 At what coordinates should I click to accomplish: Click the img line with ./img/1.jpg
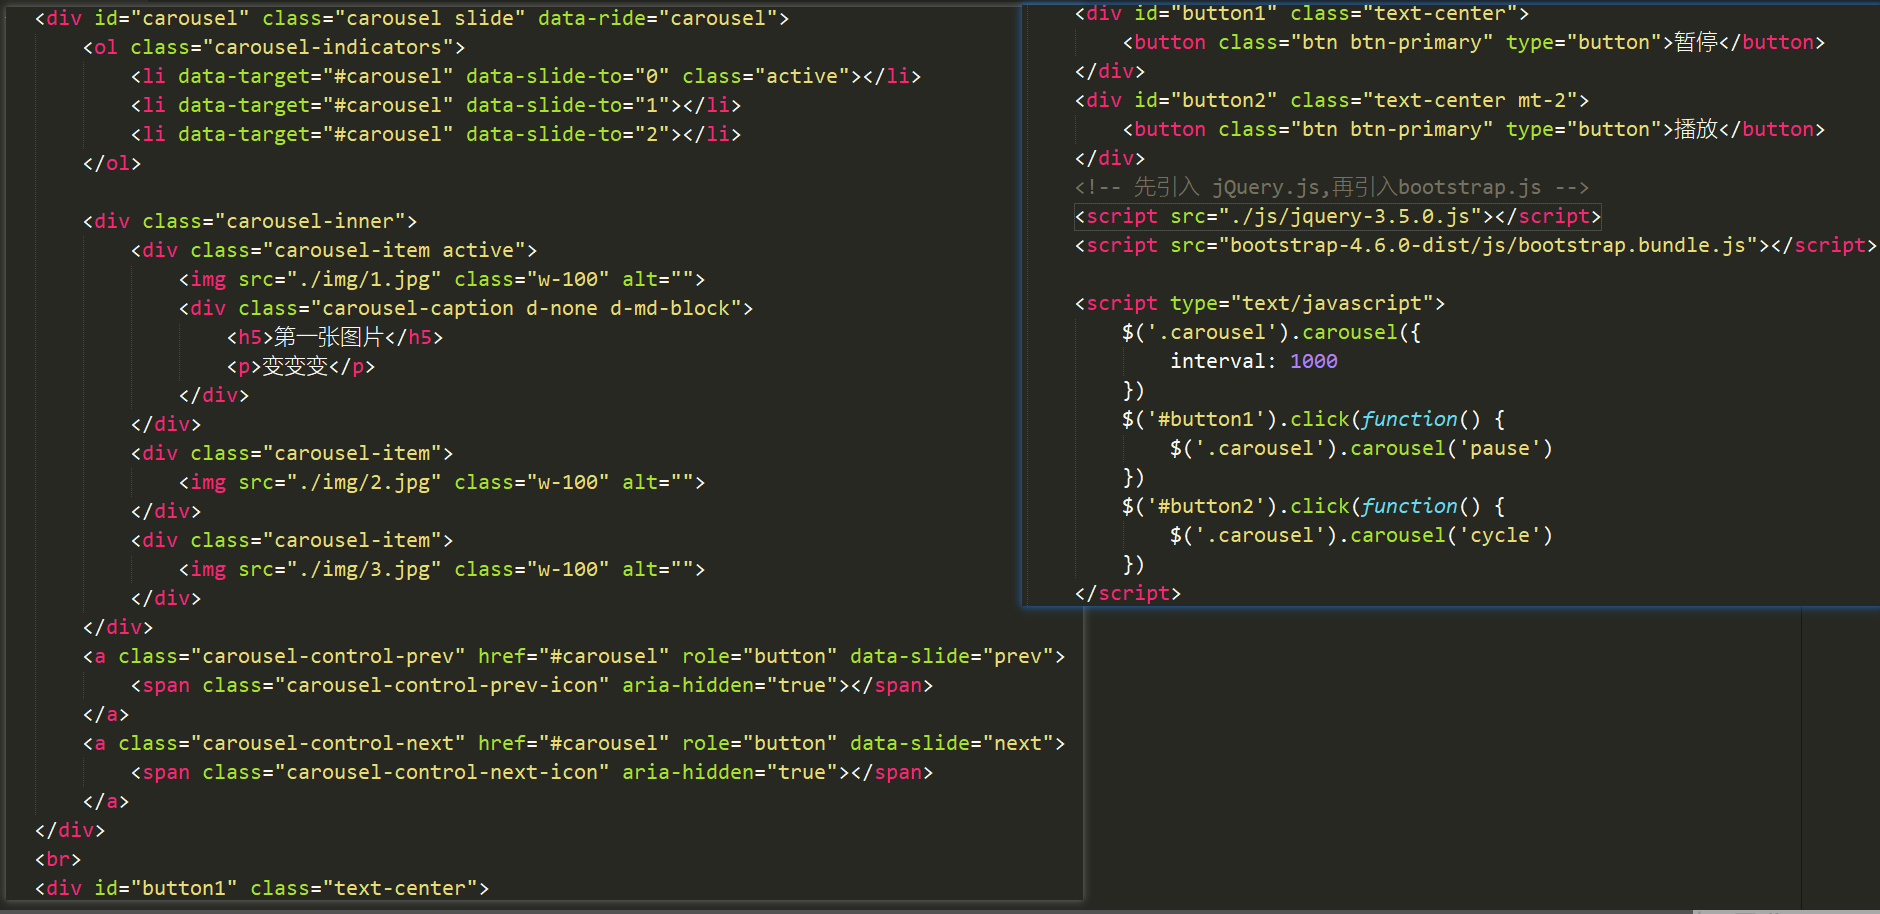pyautogui.click(x=442, y=279)
